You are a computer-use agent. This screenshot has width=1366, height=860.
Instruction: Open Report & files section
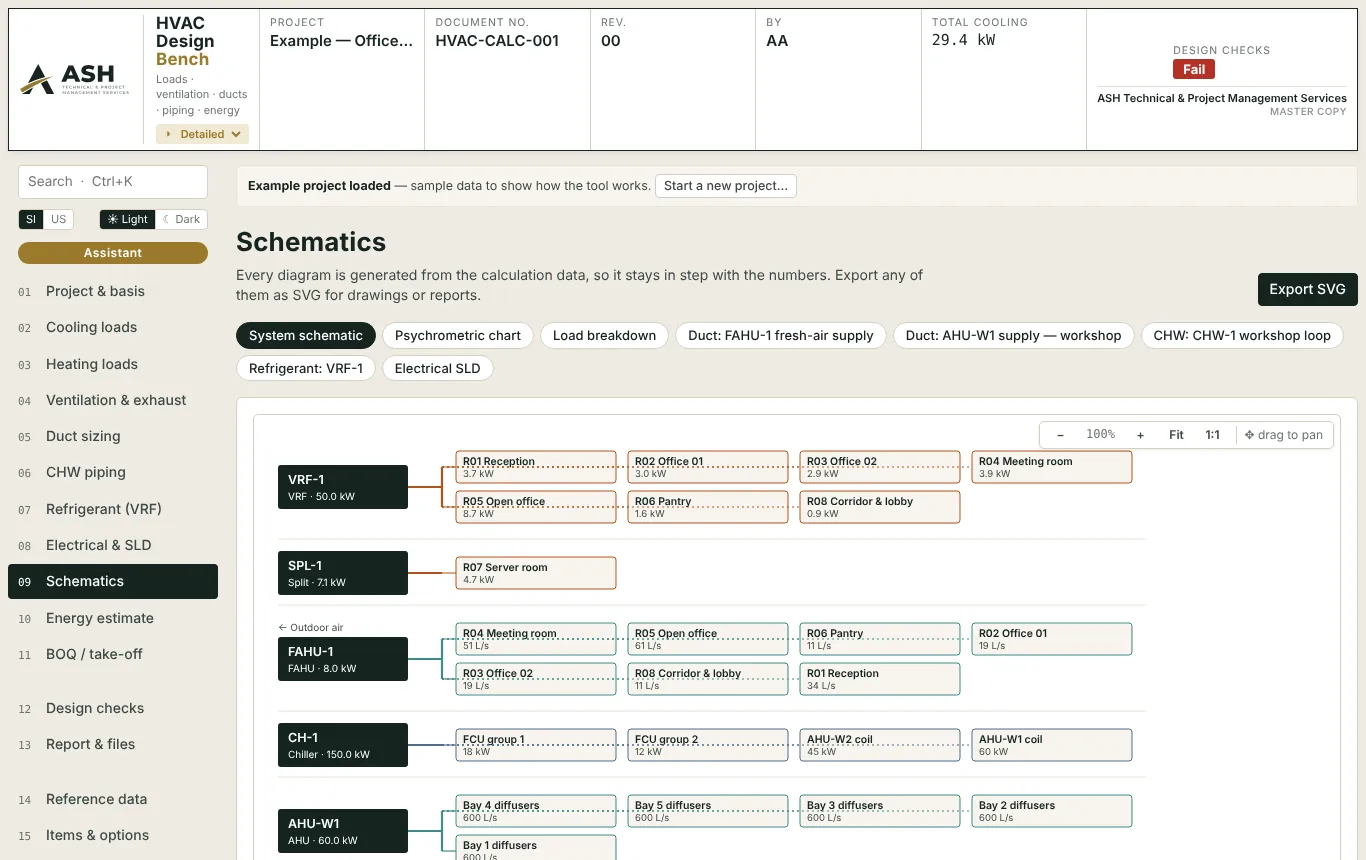tap(113, 744)
